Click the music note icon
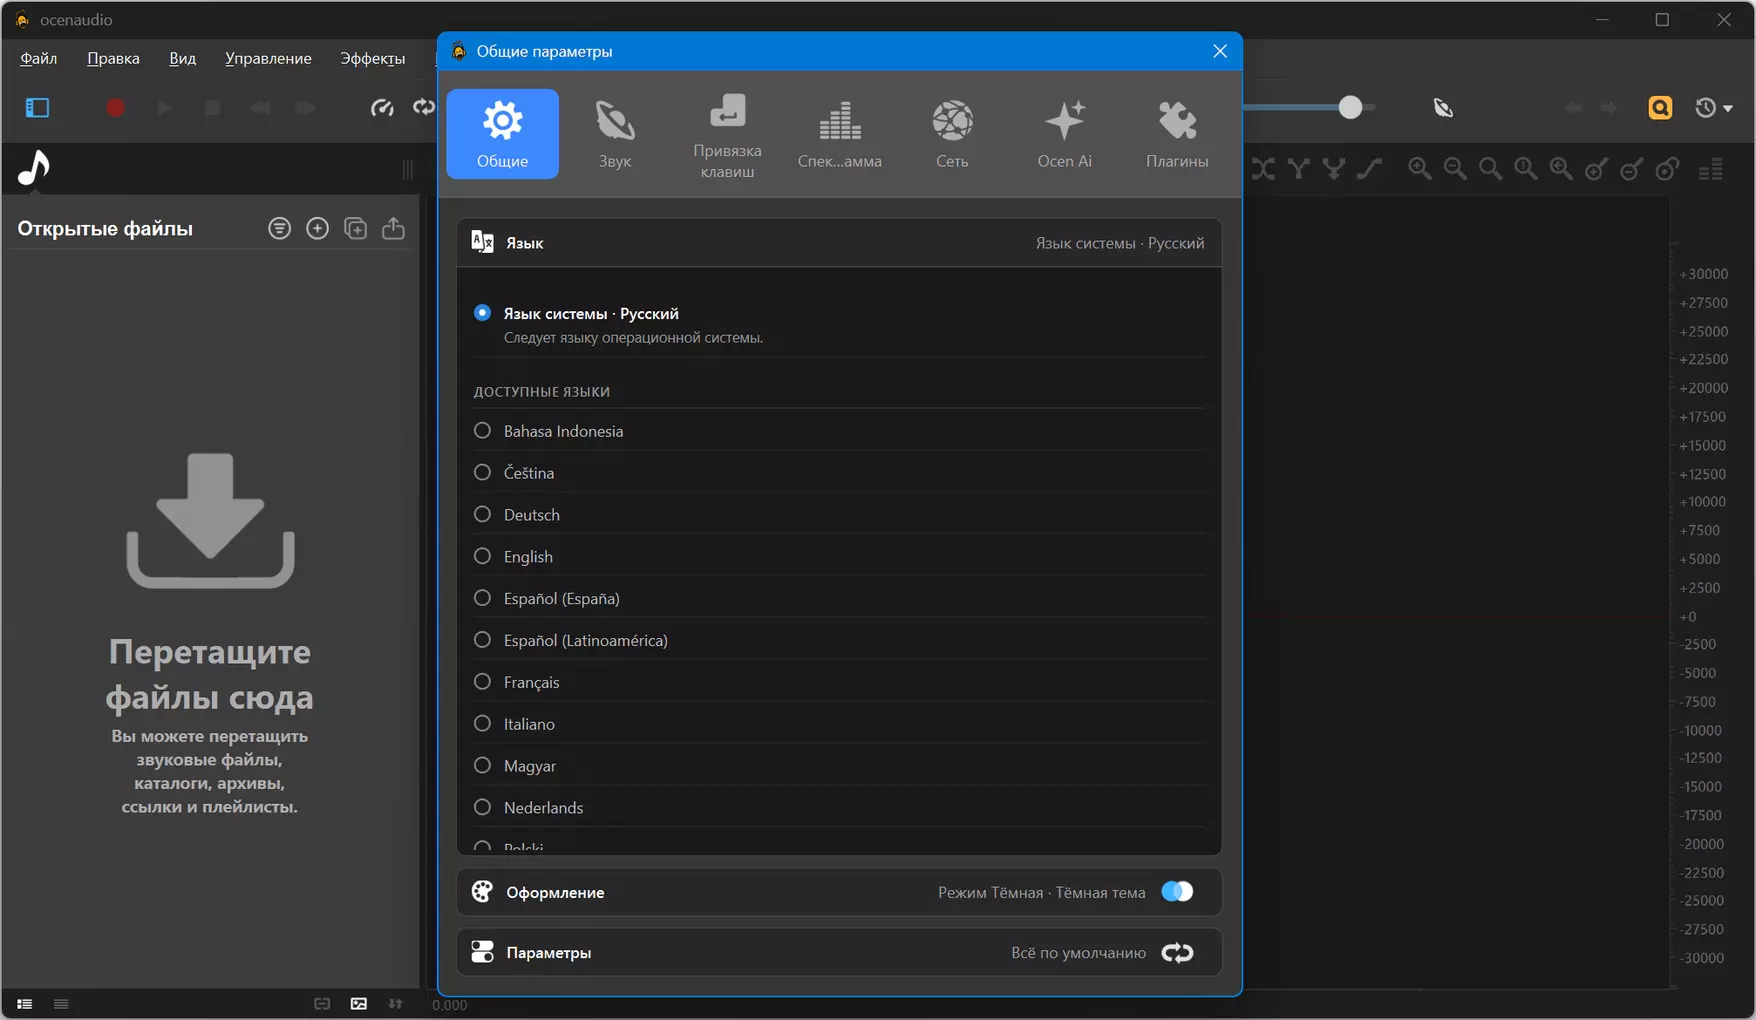This screenshot has width=1756, height=1020. click(34, 168)
